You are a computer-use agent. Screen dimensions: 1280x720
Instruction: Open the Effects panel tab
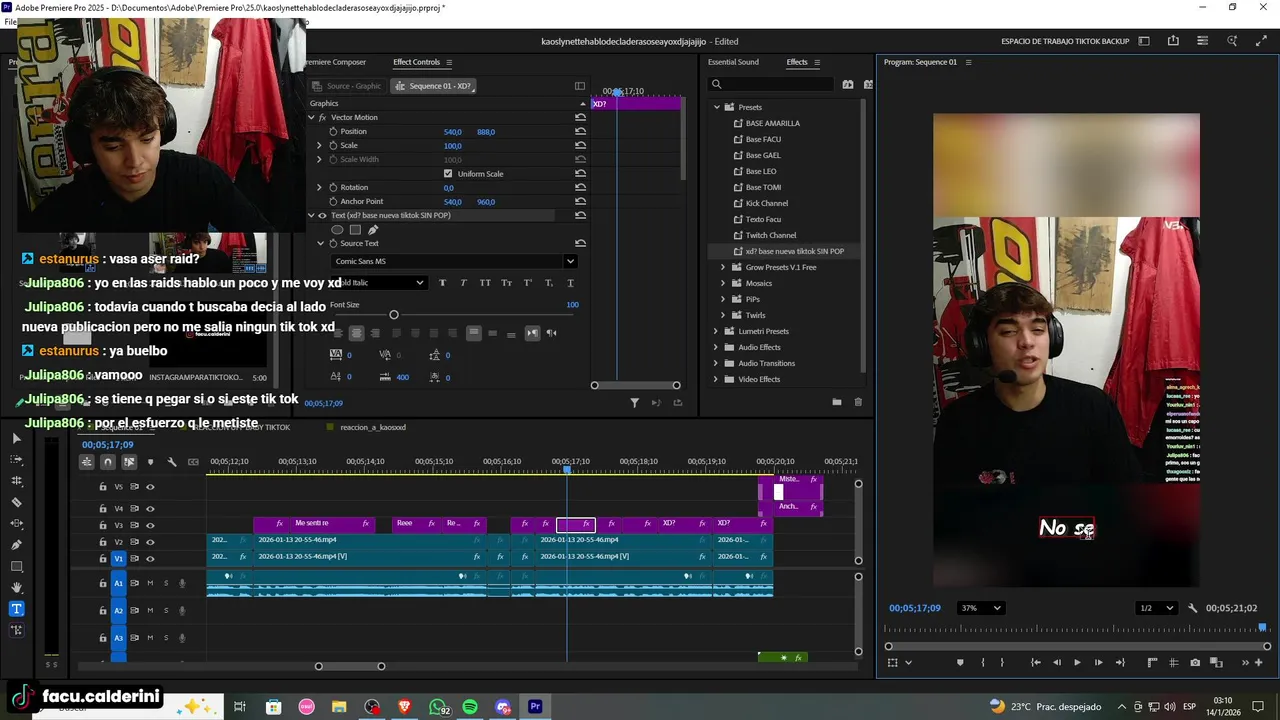coord(797,62)
